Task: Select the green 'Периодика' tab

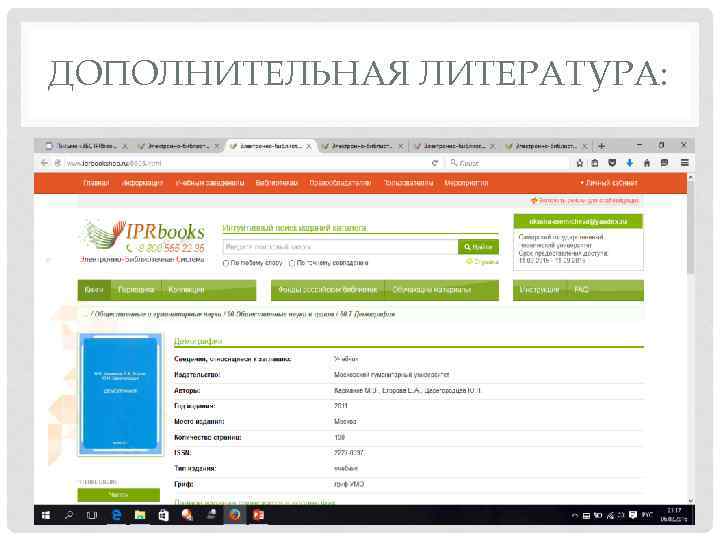Action: click(136, 290)
